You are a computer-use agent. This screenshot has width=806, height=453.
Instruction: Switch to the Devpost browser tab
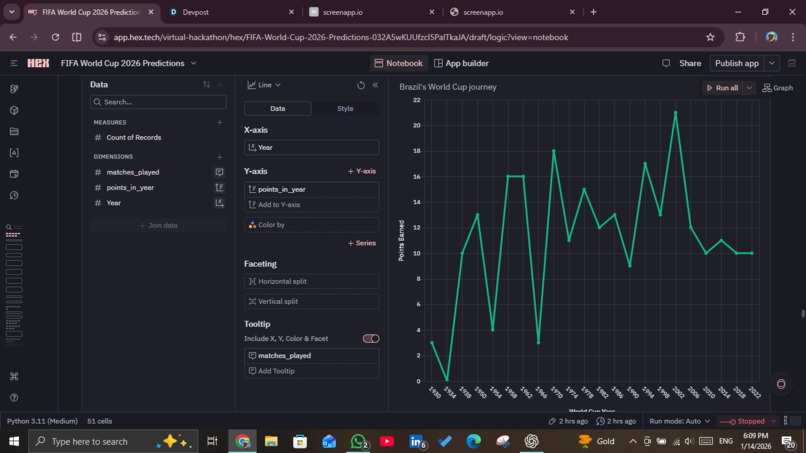pyautogui.click(x=231, y=12)
